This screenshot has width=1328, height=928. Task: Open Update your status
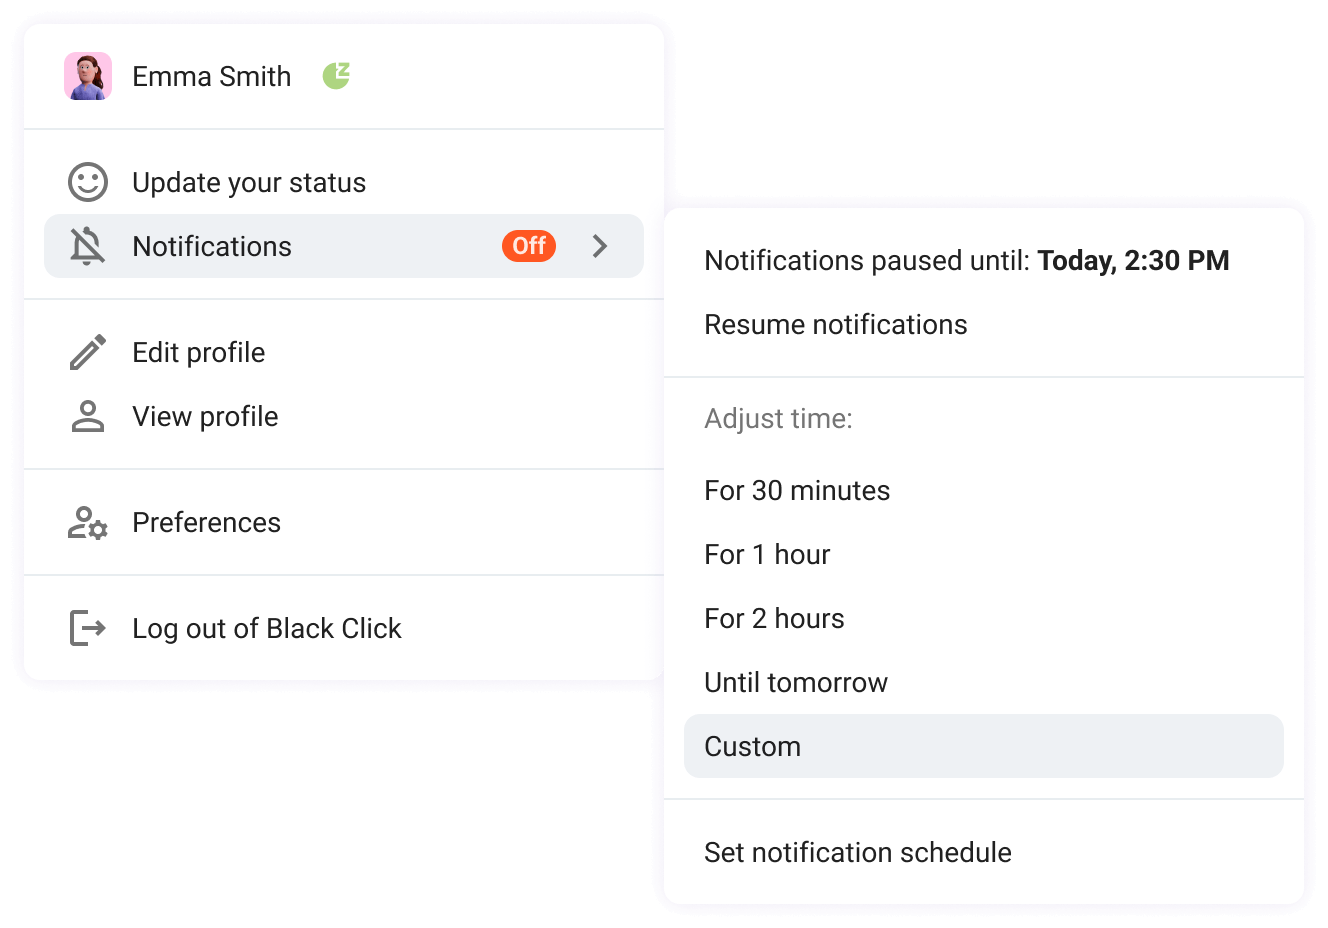249,183
